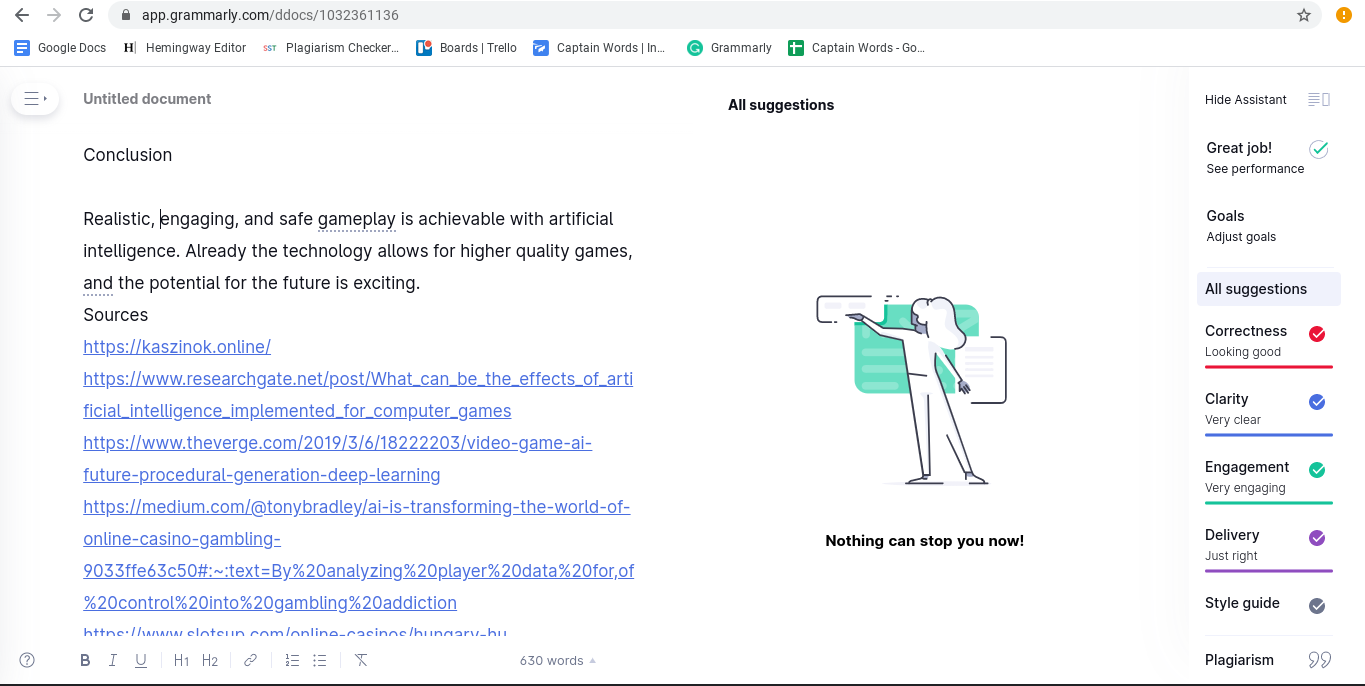Open the Correctness suggestions category
The height and width of the screenshot is (686, 1365).
click(x=1267, y=340)
